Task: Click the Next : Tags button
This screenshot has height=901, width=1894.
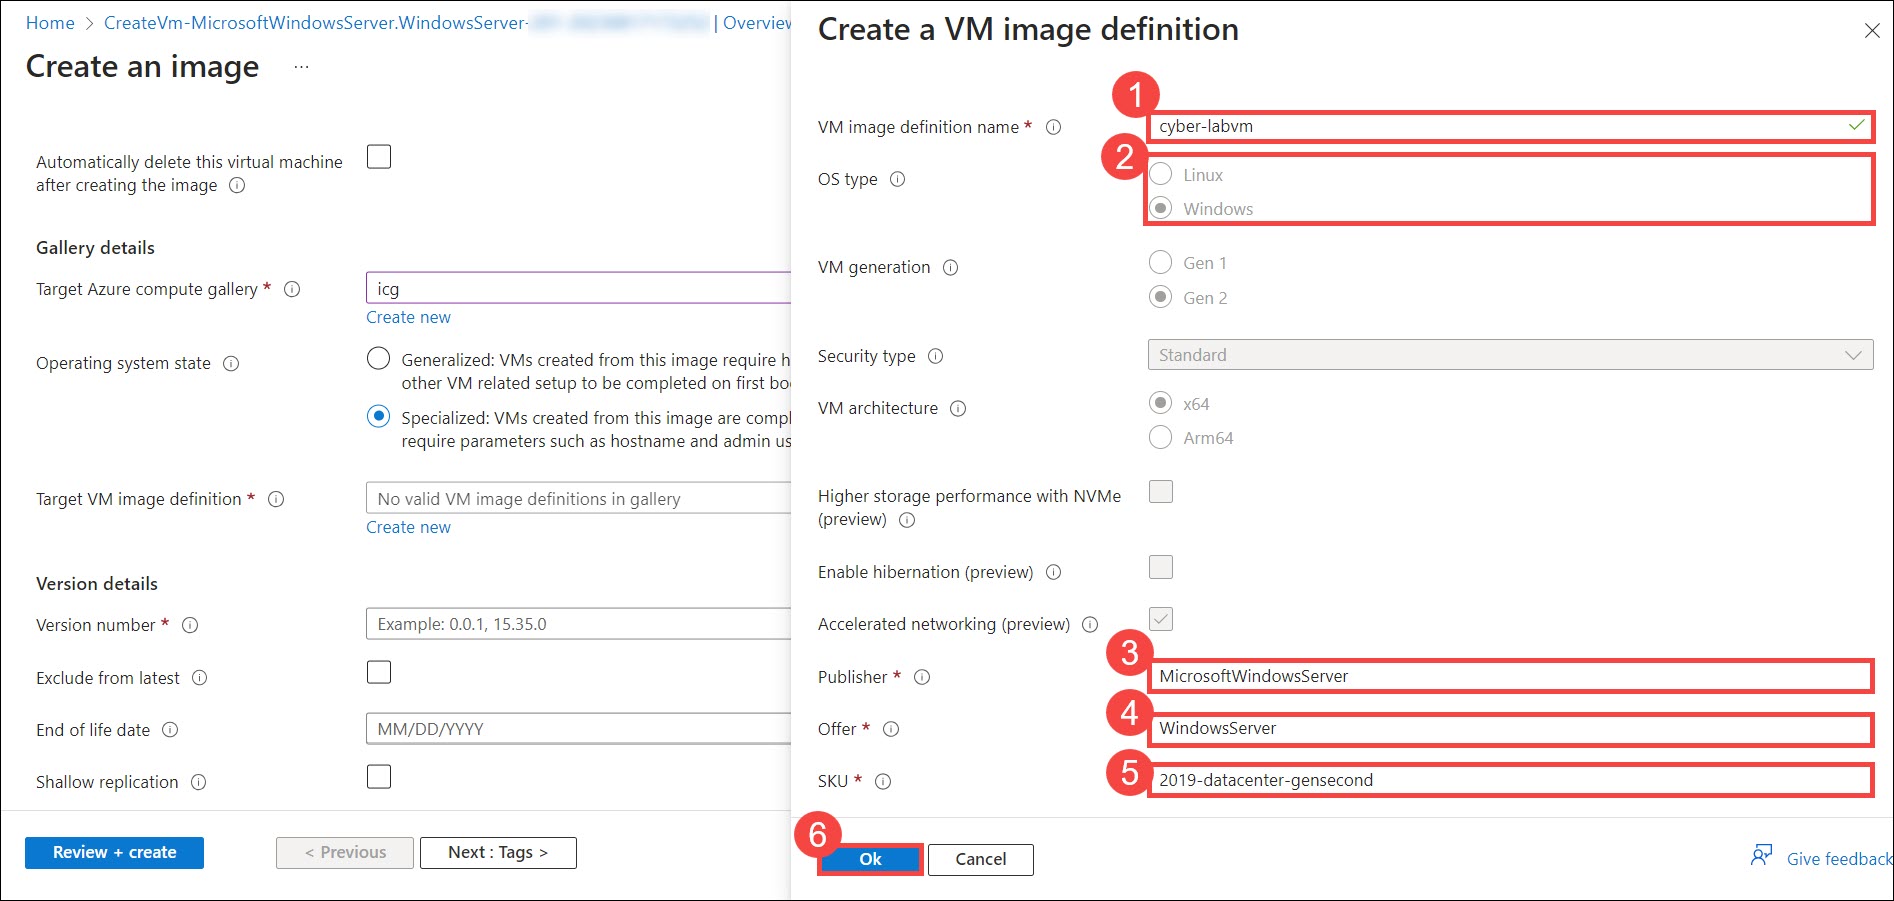Action: point(498,853)
